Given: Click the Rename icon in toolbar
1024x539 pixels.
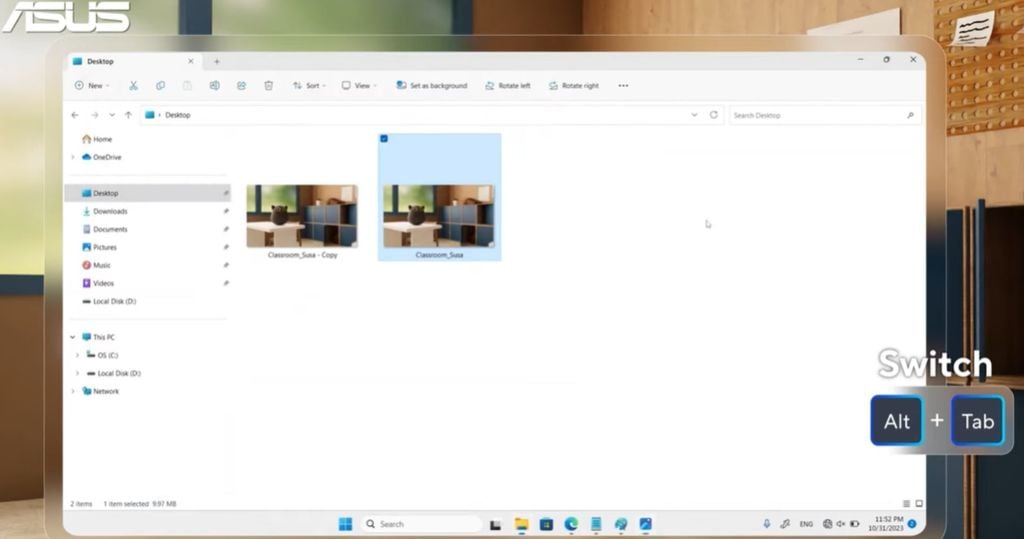Looking at the screenshot, I should [x=214, y=86].
